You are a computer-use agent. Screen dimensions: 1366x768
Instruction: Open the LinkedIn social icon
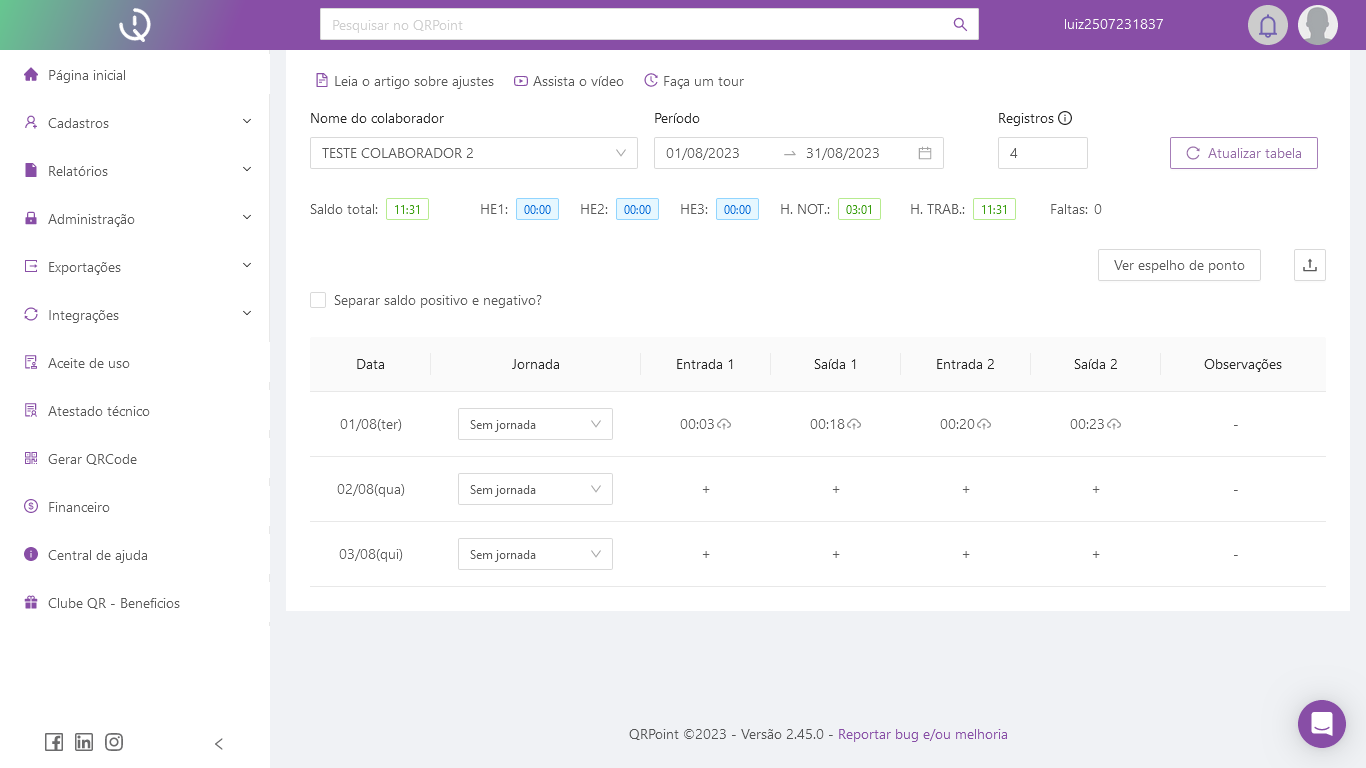tap(84, 742)
